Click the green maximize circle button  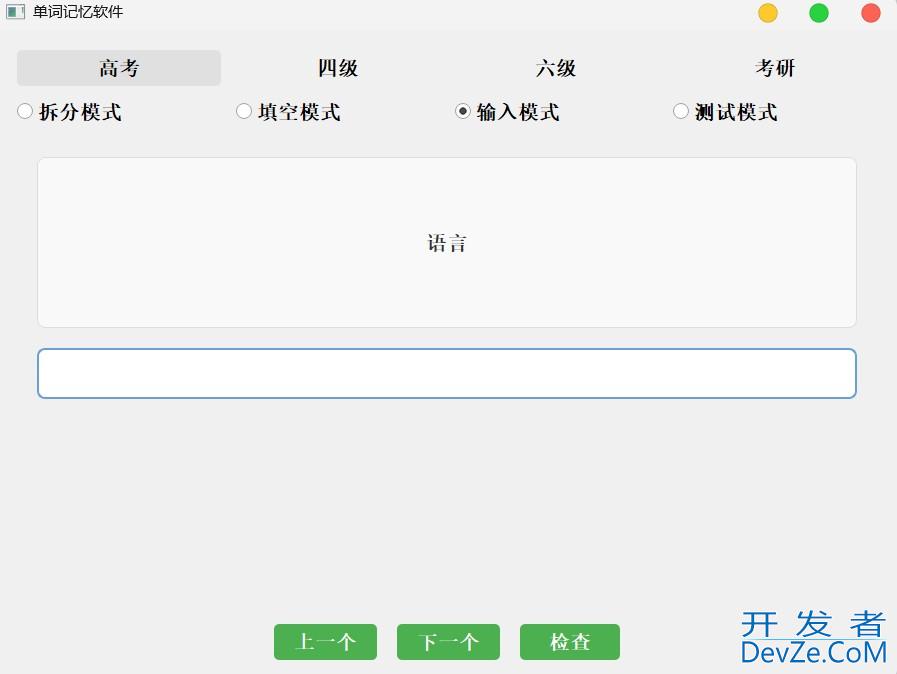tap(819, 13)
